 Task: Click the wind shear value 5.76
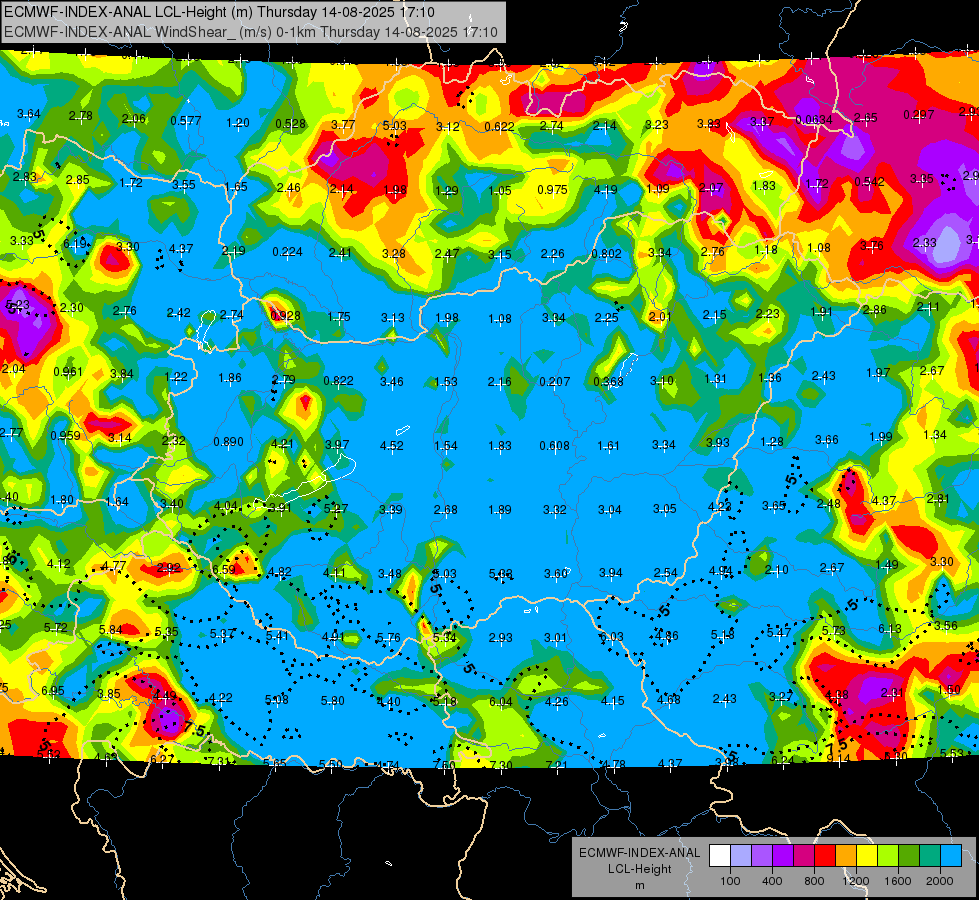click(388, 638)
